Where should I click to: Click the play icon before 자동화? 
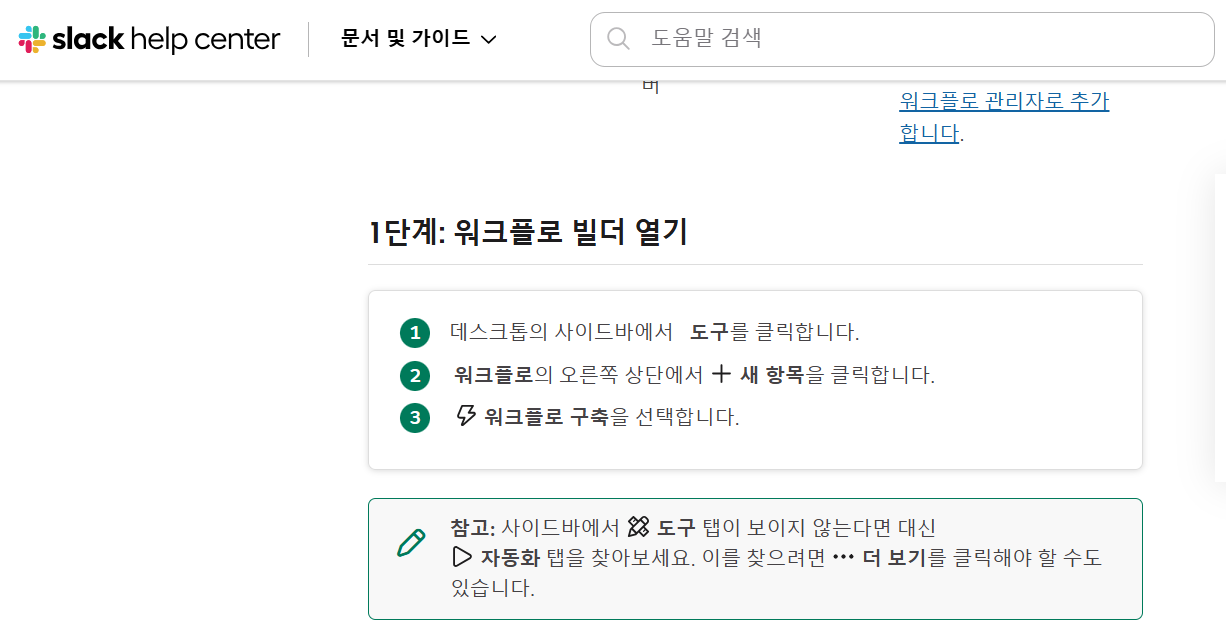[462, 557]
